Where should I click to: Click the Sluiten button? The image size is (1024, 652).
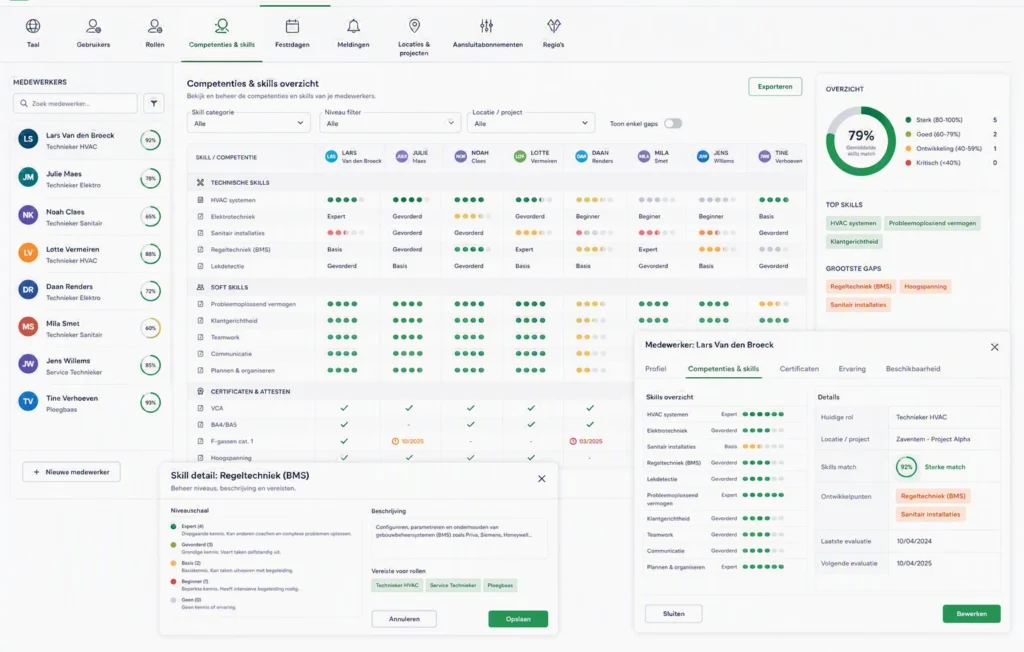(674, 613)
